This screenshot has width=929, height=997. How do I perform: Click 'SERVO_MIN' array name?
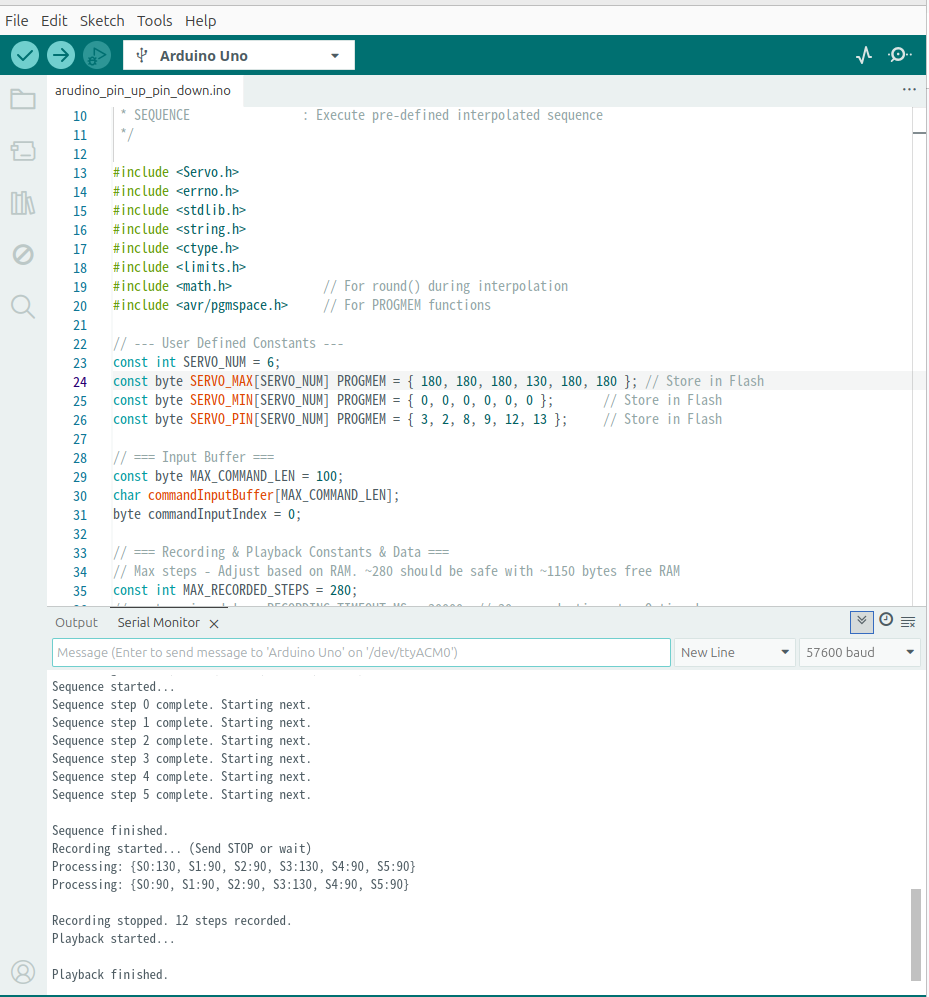click(x=221, y=401)
